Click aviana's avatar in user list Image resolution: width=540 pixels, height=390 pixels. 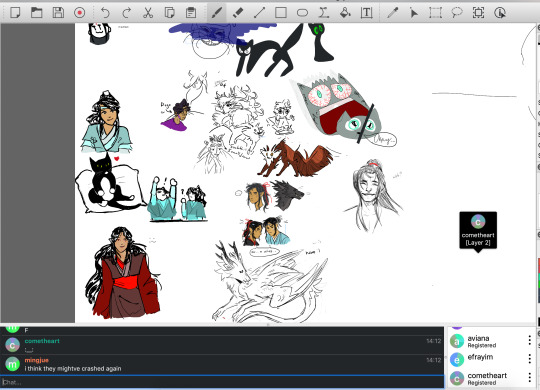point(457,341)
